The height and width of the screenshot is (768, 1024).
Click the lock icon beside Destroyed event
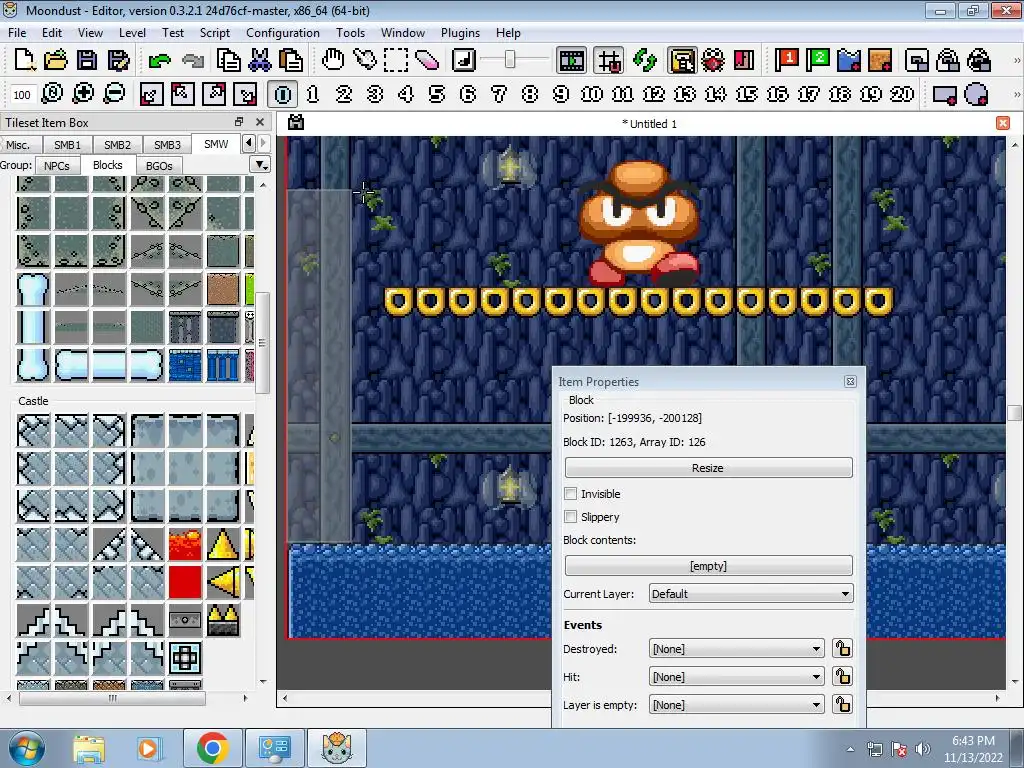click(x=842, y=648)
